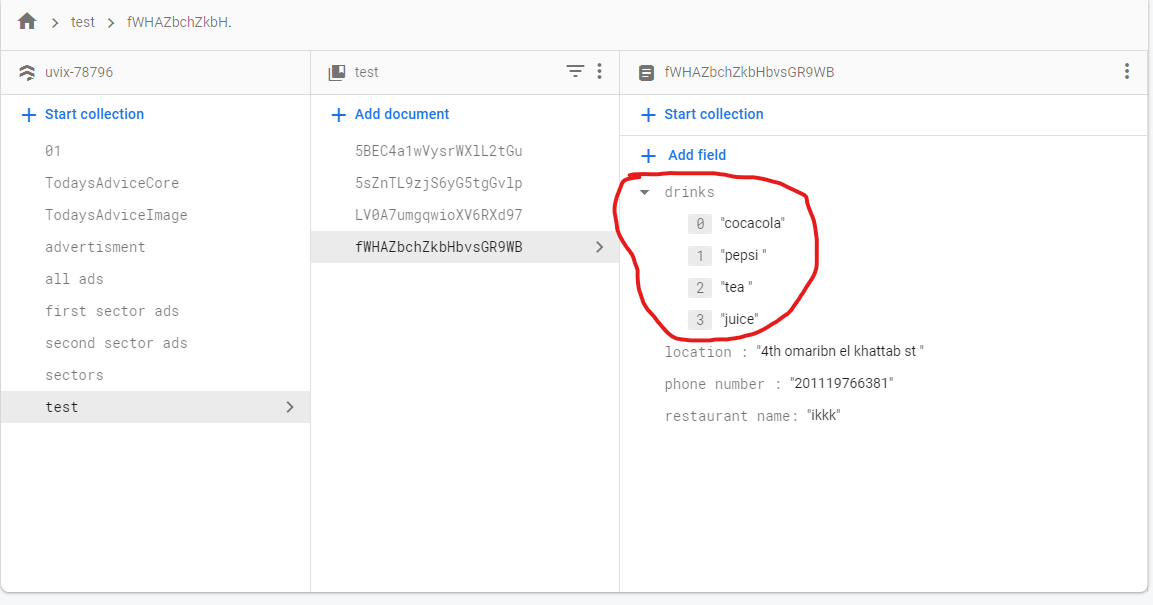The width and height of the screenshot is (1153, 605).
Task: Open the filter list icon for test
Action: 575,71
